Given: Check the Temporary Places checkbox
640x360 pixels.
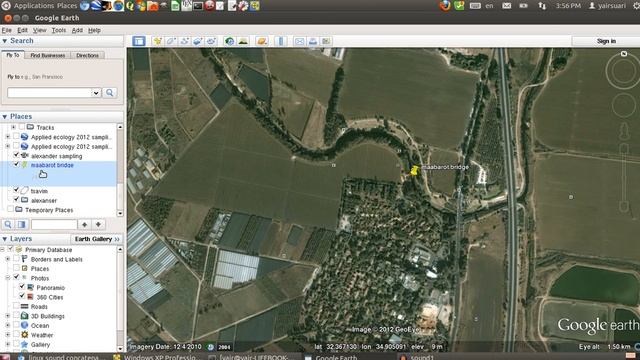Looking at the screenshot, I should coord(10,209).
